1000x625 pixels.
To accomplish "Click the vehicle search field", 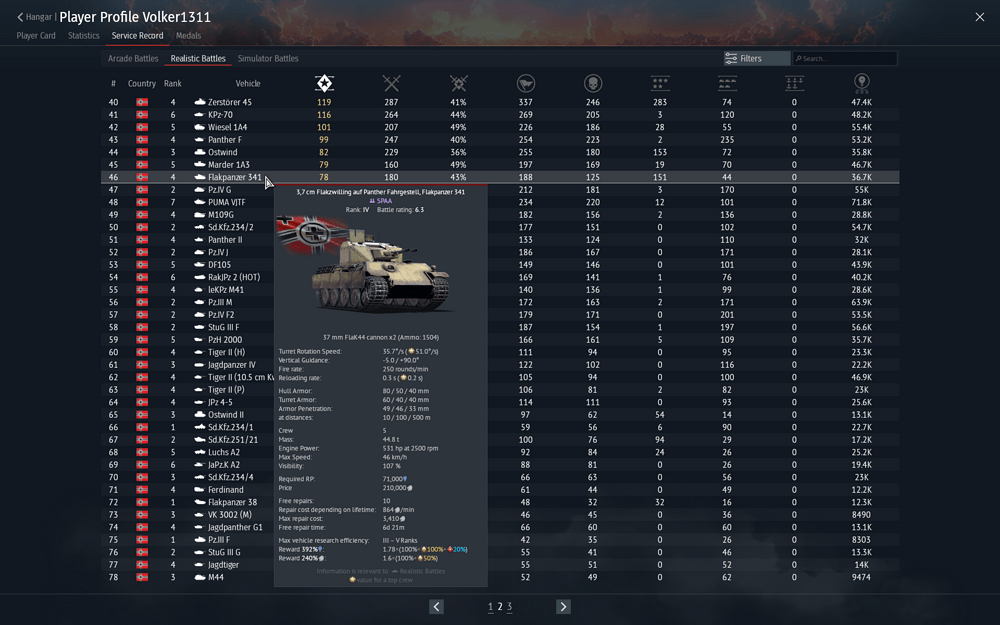I will (x=845, y=58).
